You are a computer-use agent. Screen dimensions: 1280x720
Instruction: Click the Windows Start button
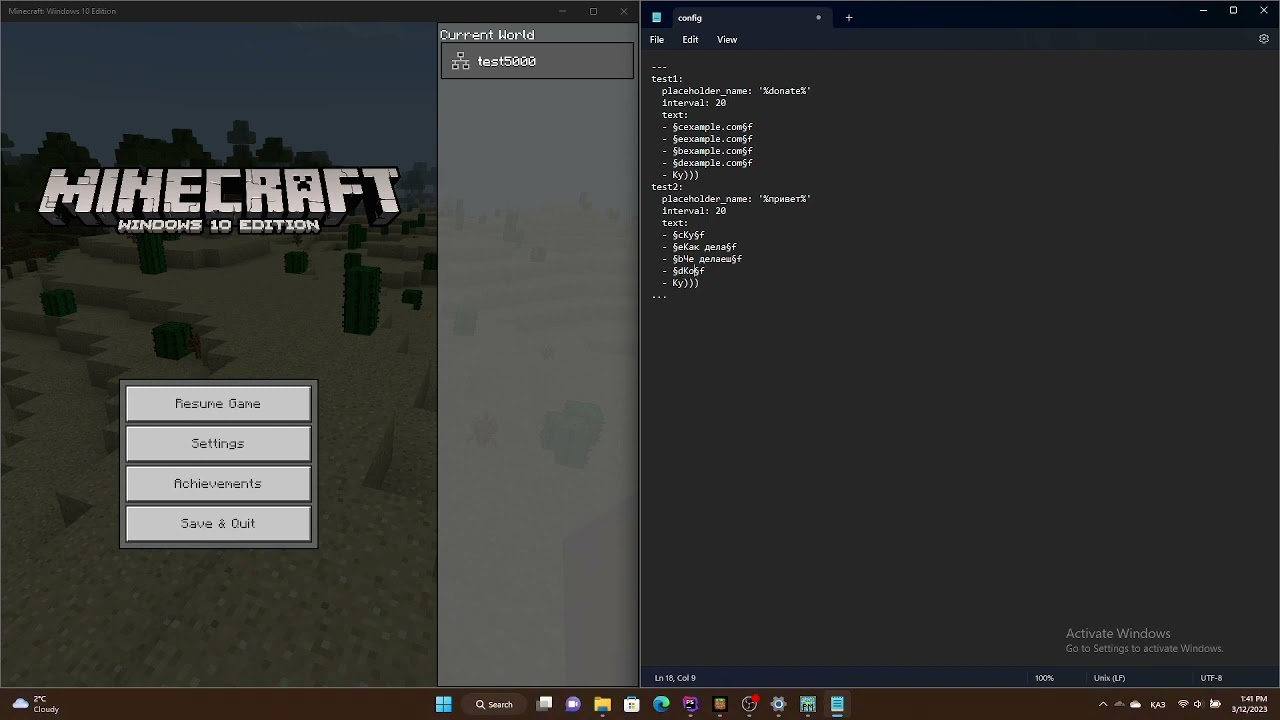pyautogui.click(x=444, y=704)
